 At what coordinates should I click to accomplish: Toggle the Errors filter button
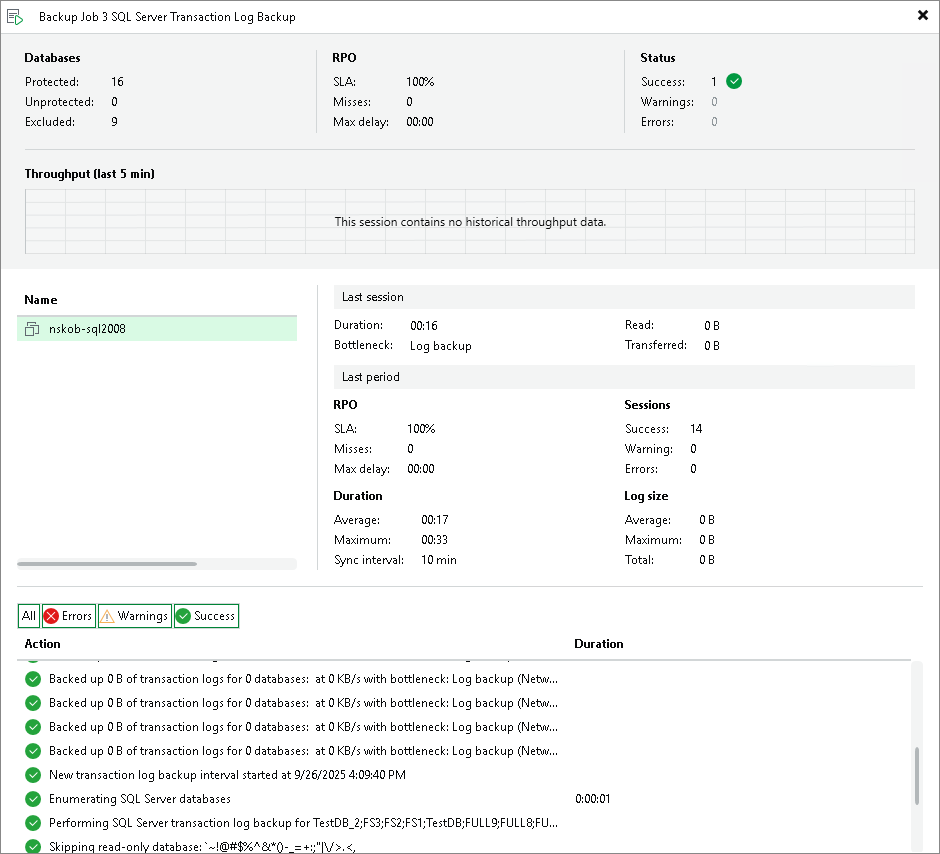(69, 616)
